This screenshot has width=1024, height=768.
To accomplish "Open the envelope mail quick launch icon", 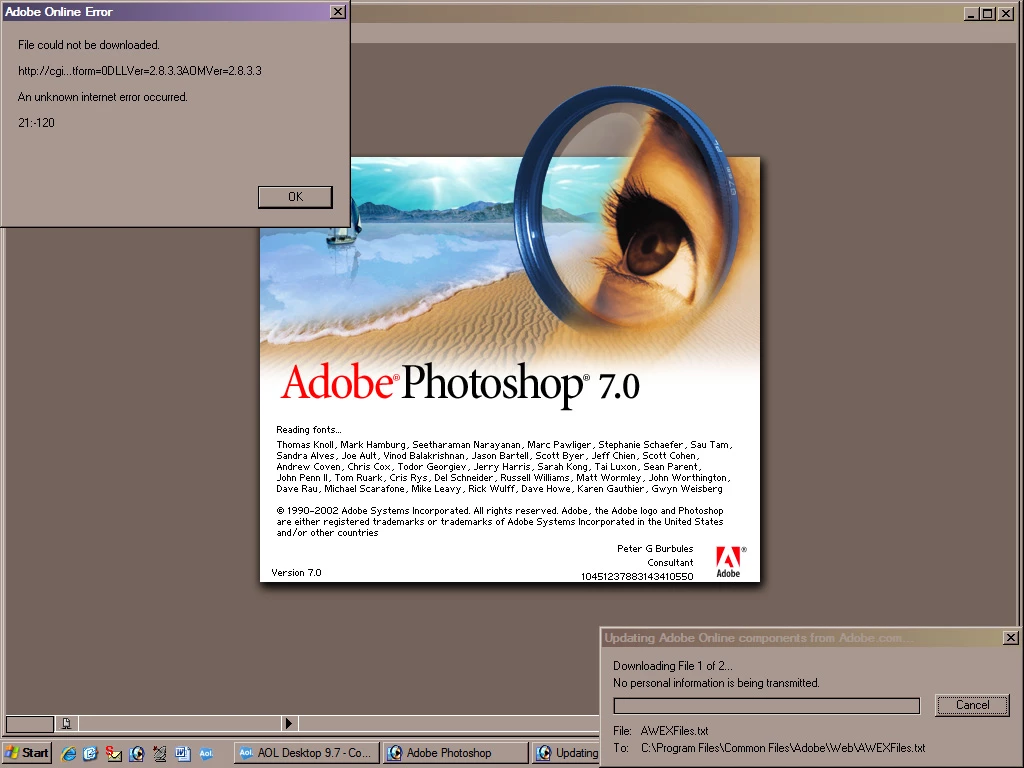I will tap(114, 754).
